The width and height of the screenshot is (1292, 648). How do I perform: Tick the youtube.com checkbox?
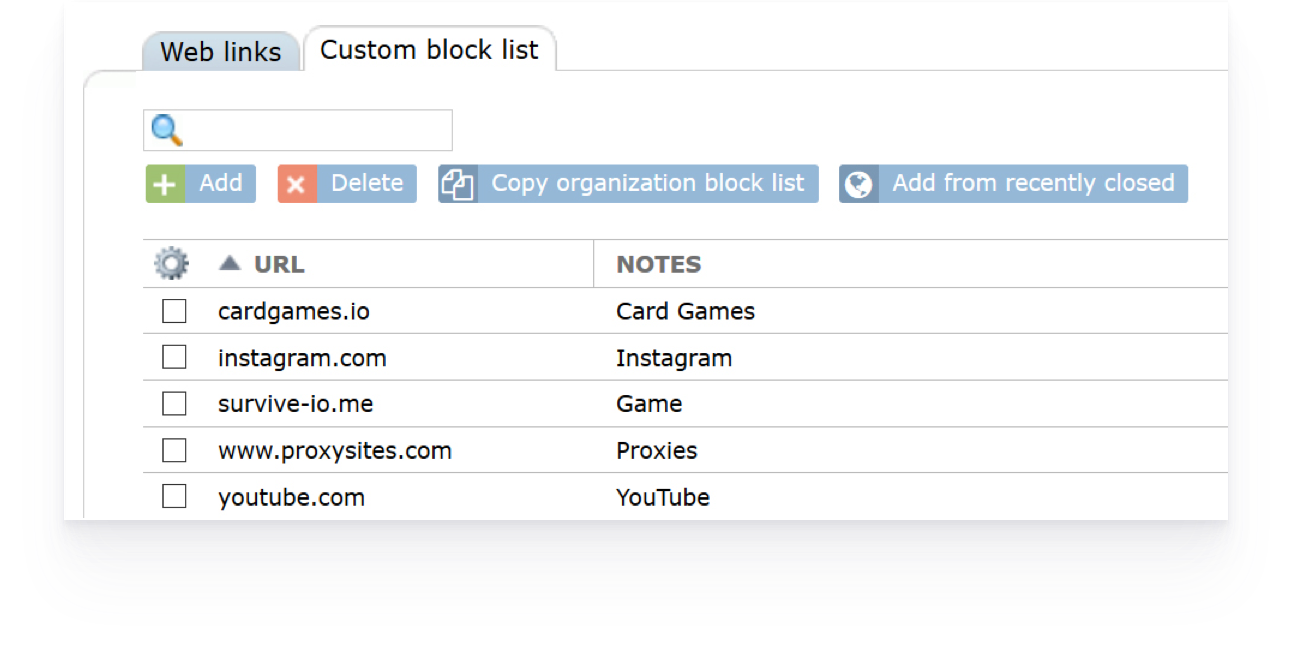point(174,497)
